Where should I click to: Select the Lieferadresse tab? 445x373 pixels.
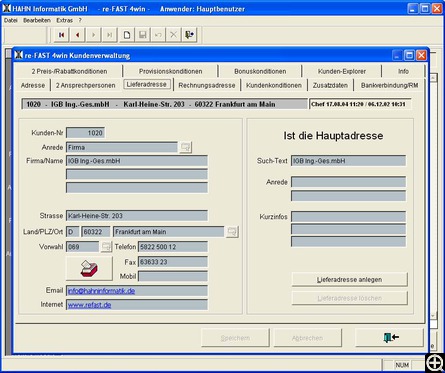tap(147, 84)
